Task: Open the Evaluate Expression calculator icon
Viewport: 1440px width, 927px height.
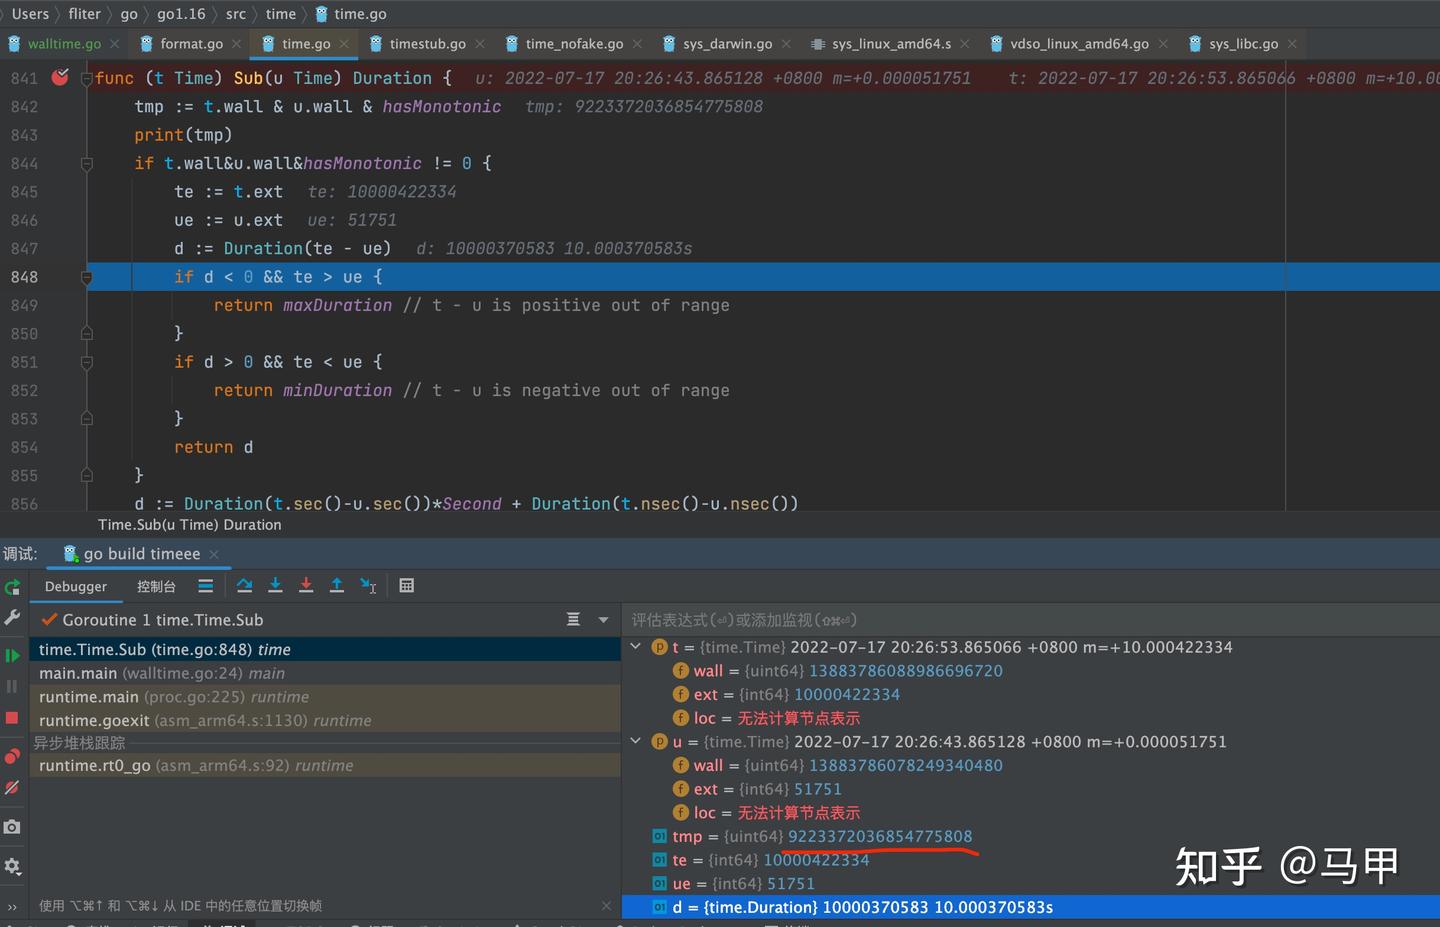Action: point(407,586)
